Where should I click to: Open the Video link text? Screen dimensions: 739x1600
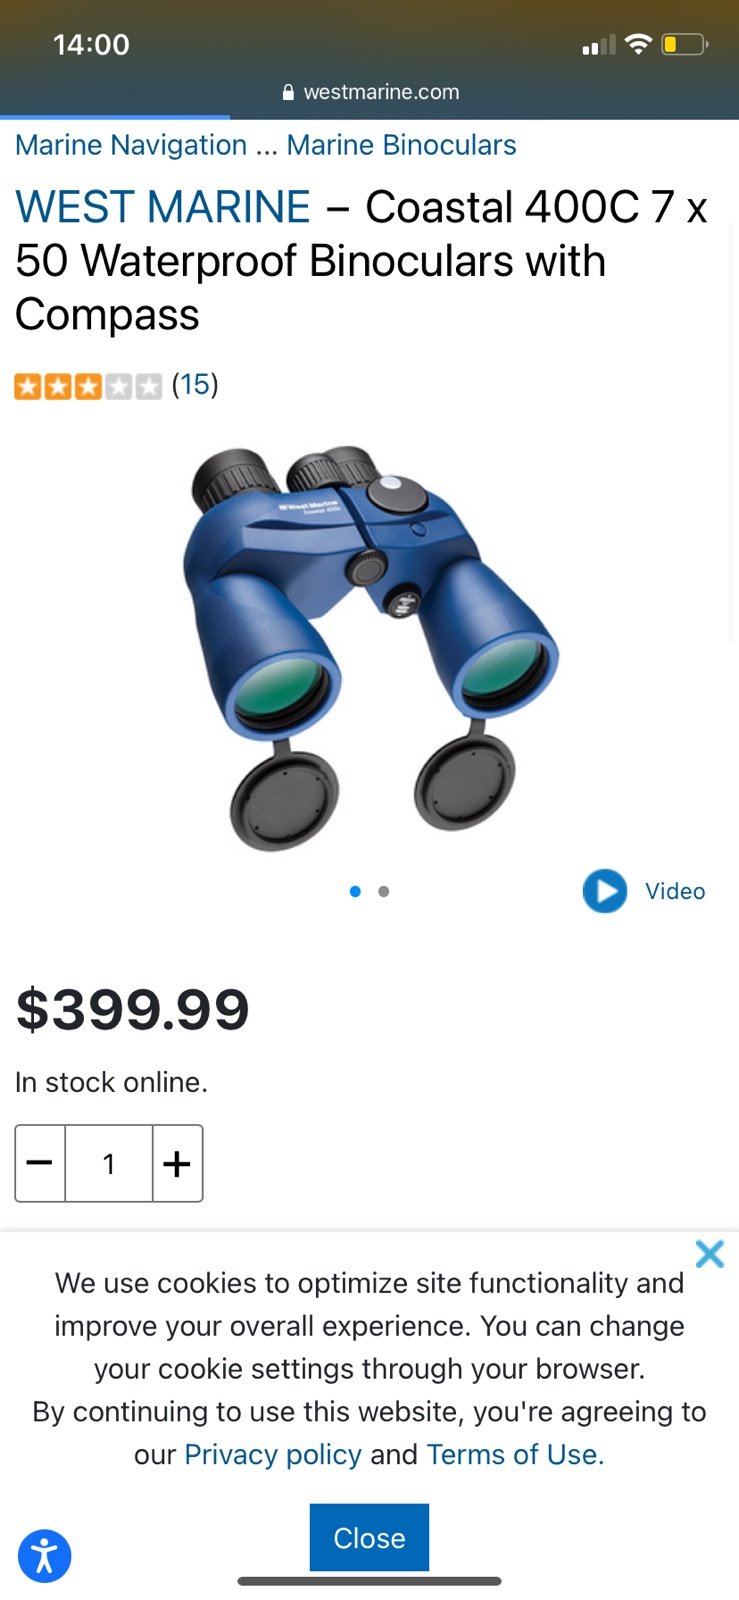pos(675,891)
